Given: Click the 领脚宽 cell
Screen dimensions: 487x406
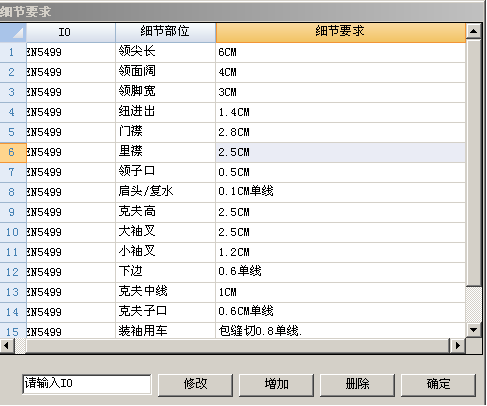Looking at the screenshot, I should pyautogui.click(x=166, y=92).
